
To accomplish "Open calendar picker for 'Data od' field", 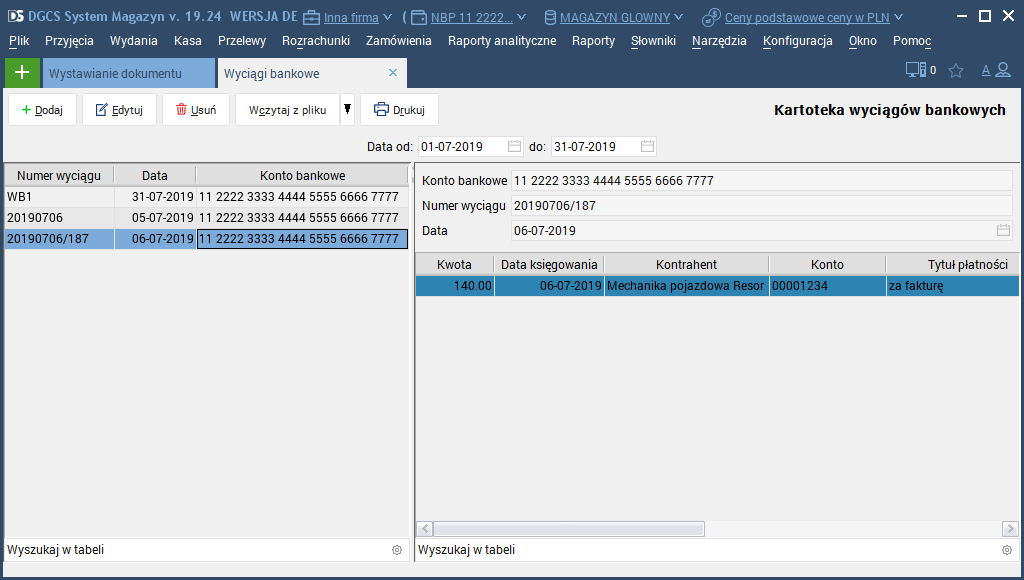I will [x=515, y=146].
